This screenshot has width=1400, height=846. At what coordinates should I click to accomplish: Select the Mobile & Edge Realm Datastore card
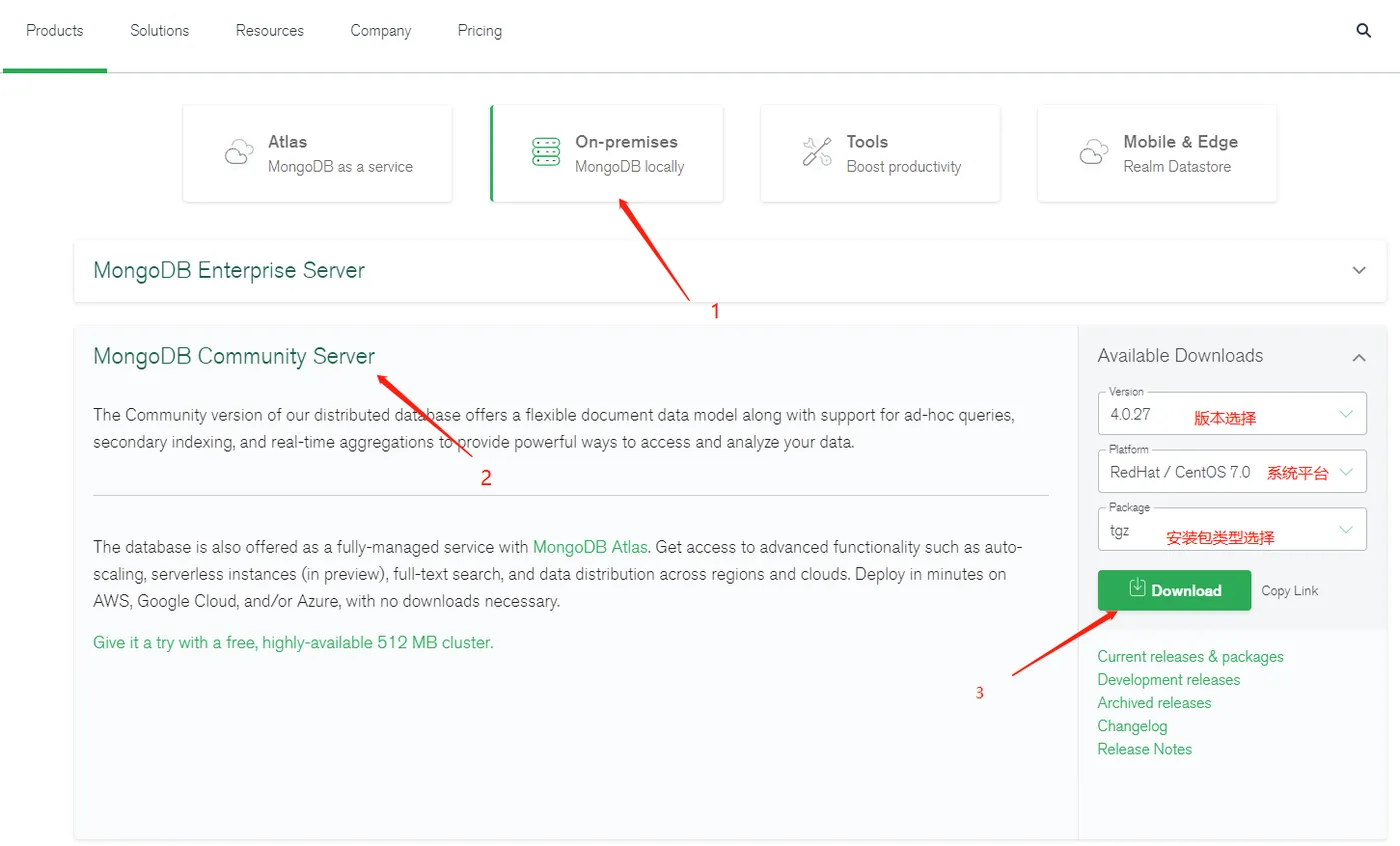coord(1157,154)
